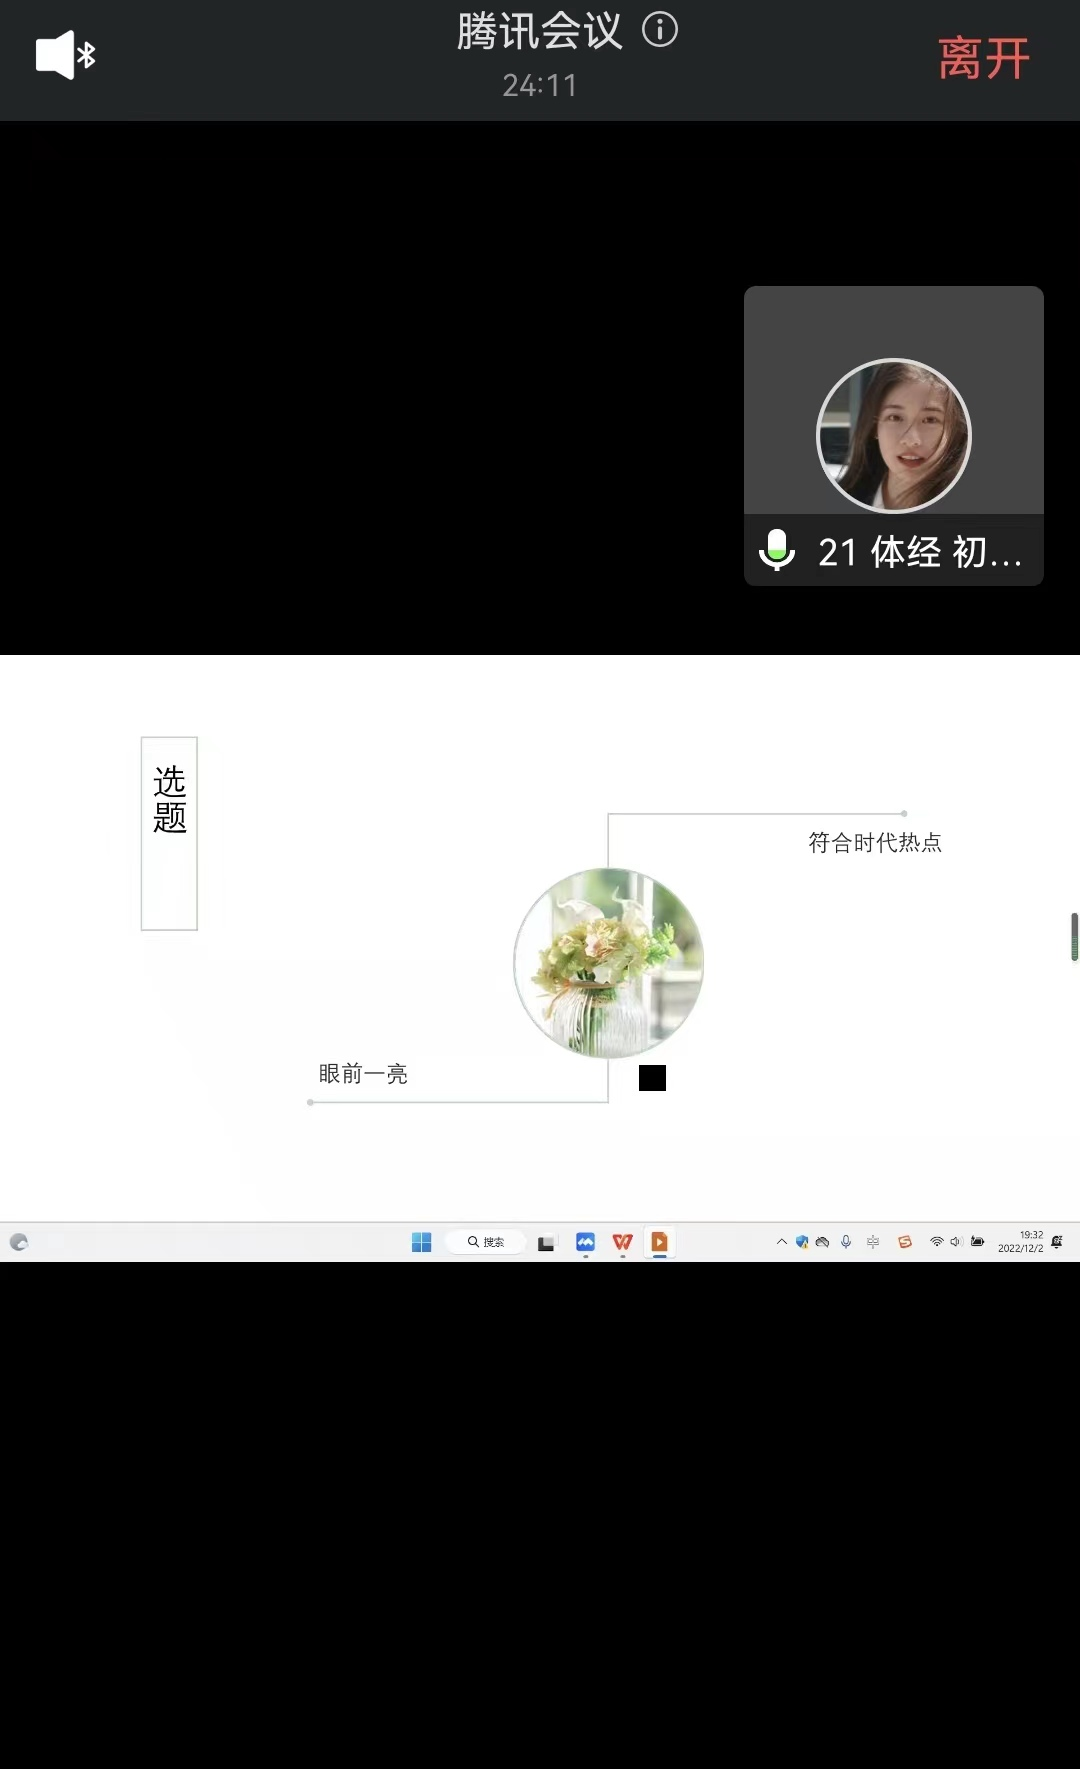Click the orange WPS presentation taskbar icon
This screenshot has width=1080, height=1769.
point(659,1242)
